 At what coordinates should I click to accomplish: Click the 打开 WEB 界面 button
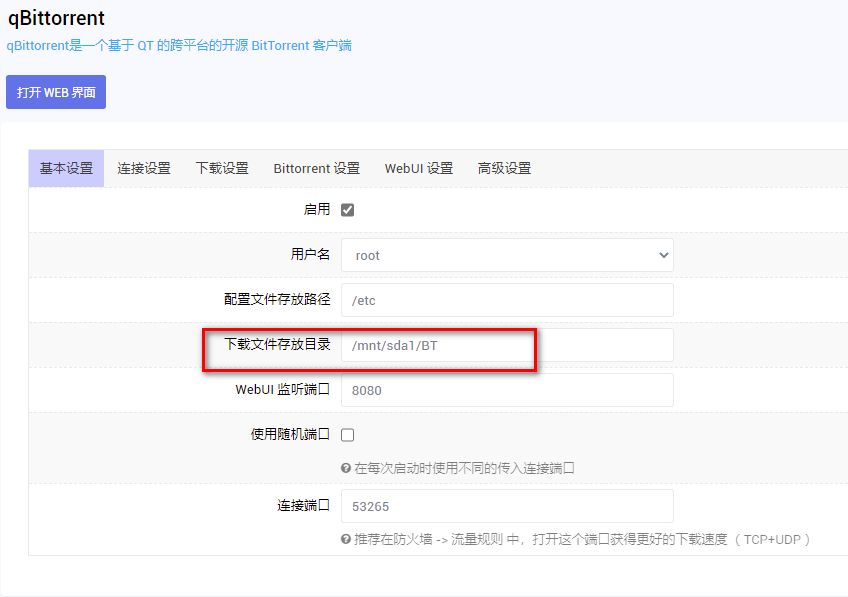click(x=56, y=92)
